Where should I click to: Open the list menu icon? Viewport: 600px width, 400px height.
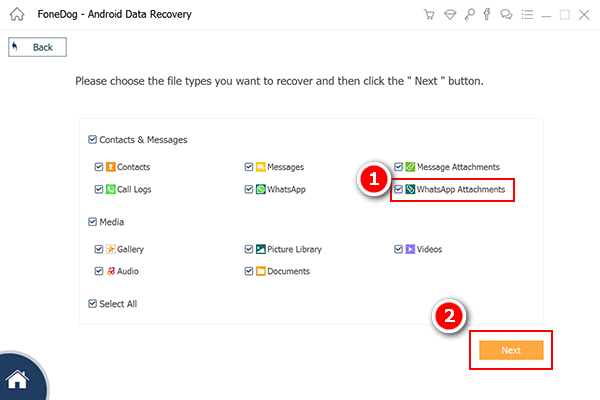[x=527, y=15]
